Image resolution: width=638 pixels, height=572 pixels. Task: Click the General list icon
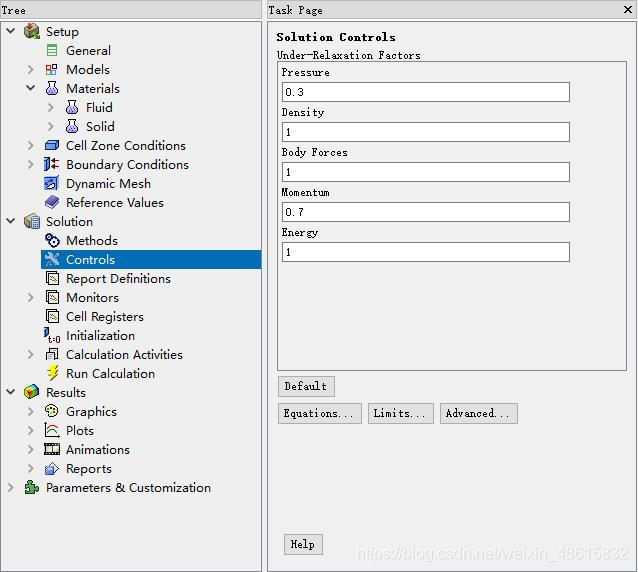tap(52, 51)
